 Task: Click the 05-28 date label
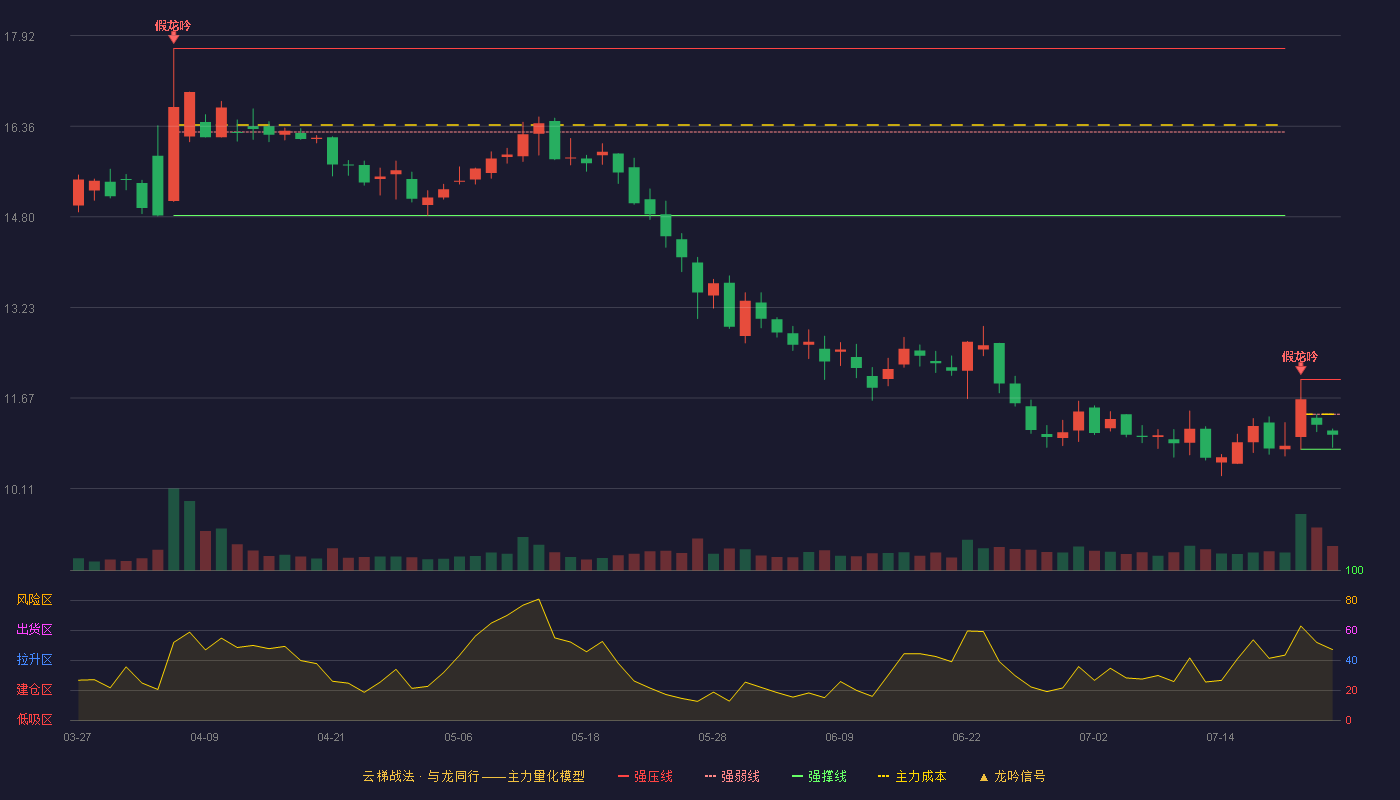[x=712, y=737]
